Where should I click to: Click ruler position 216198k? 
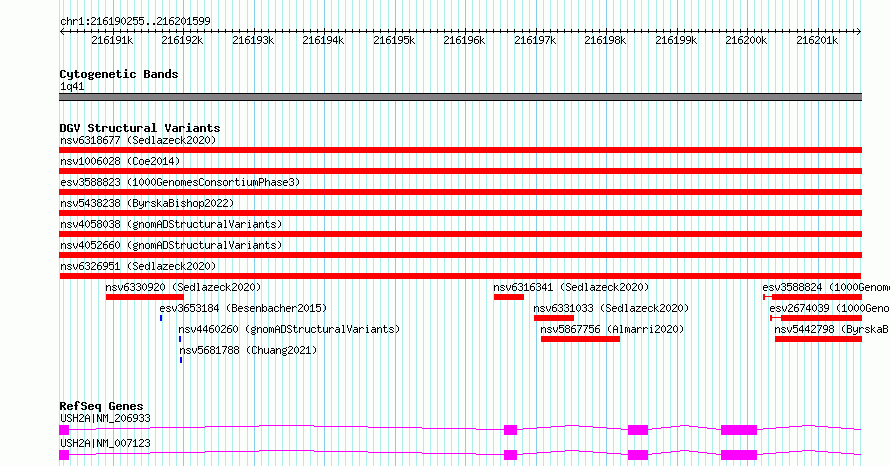click(x=606, y=40)
